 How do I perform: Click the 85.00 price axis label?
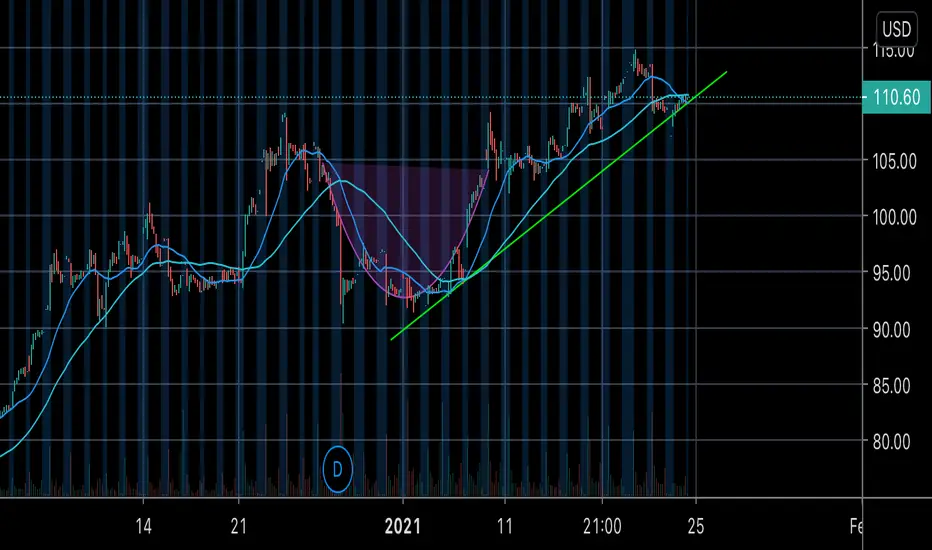point(892,386)
